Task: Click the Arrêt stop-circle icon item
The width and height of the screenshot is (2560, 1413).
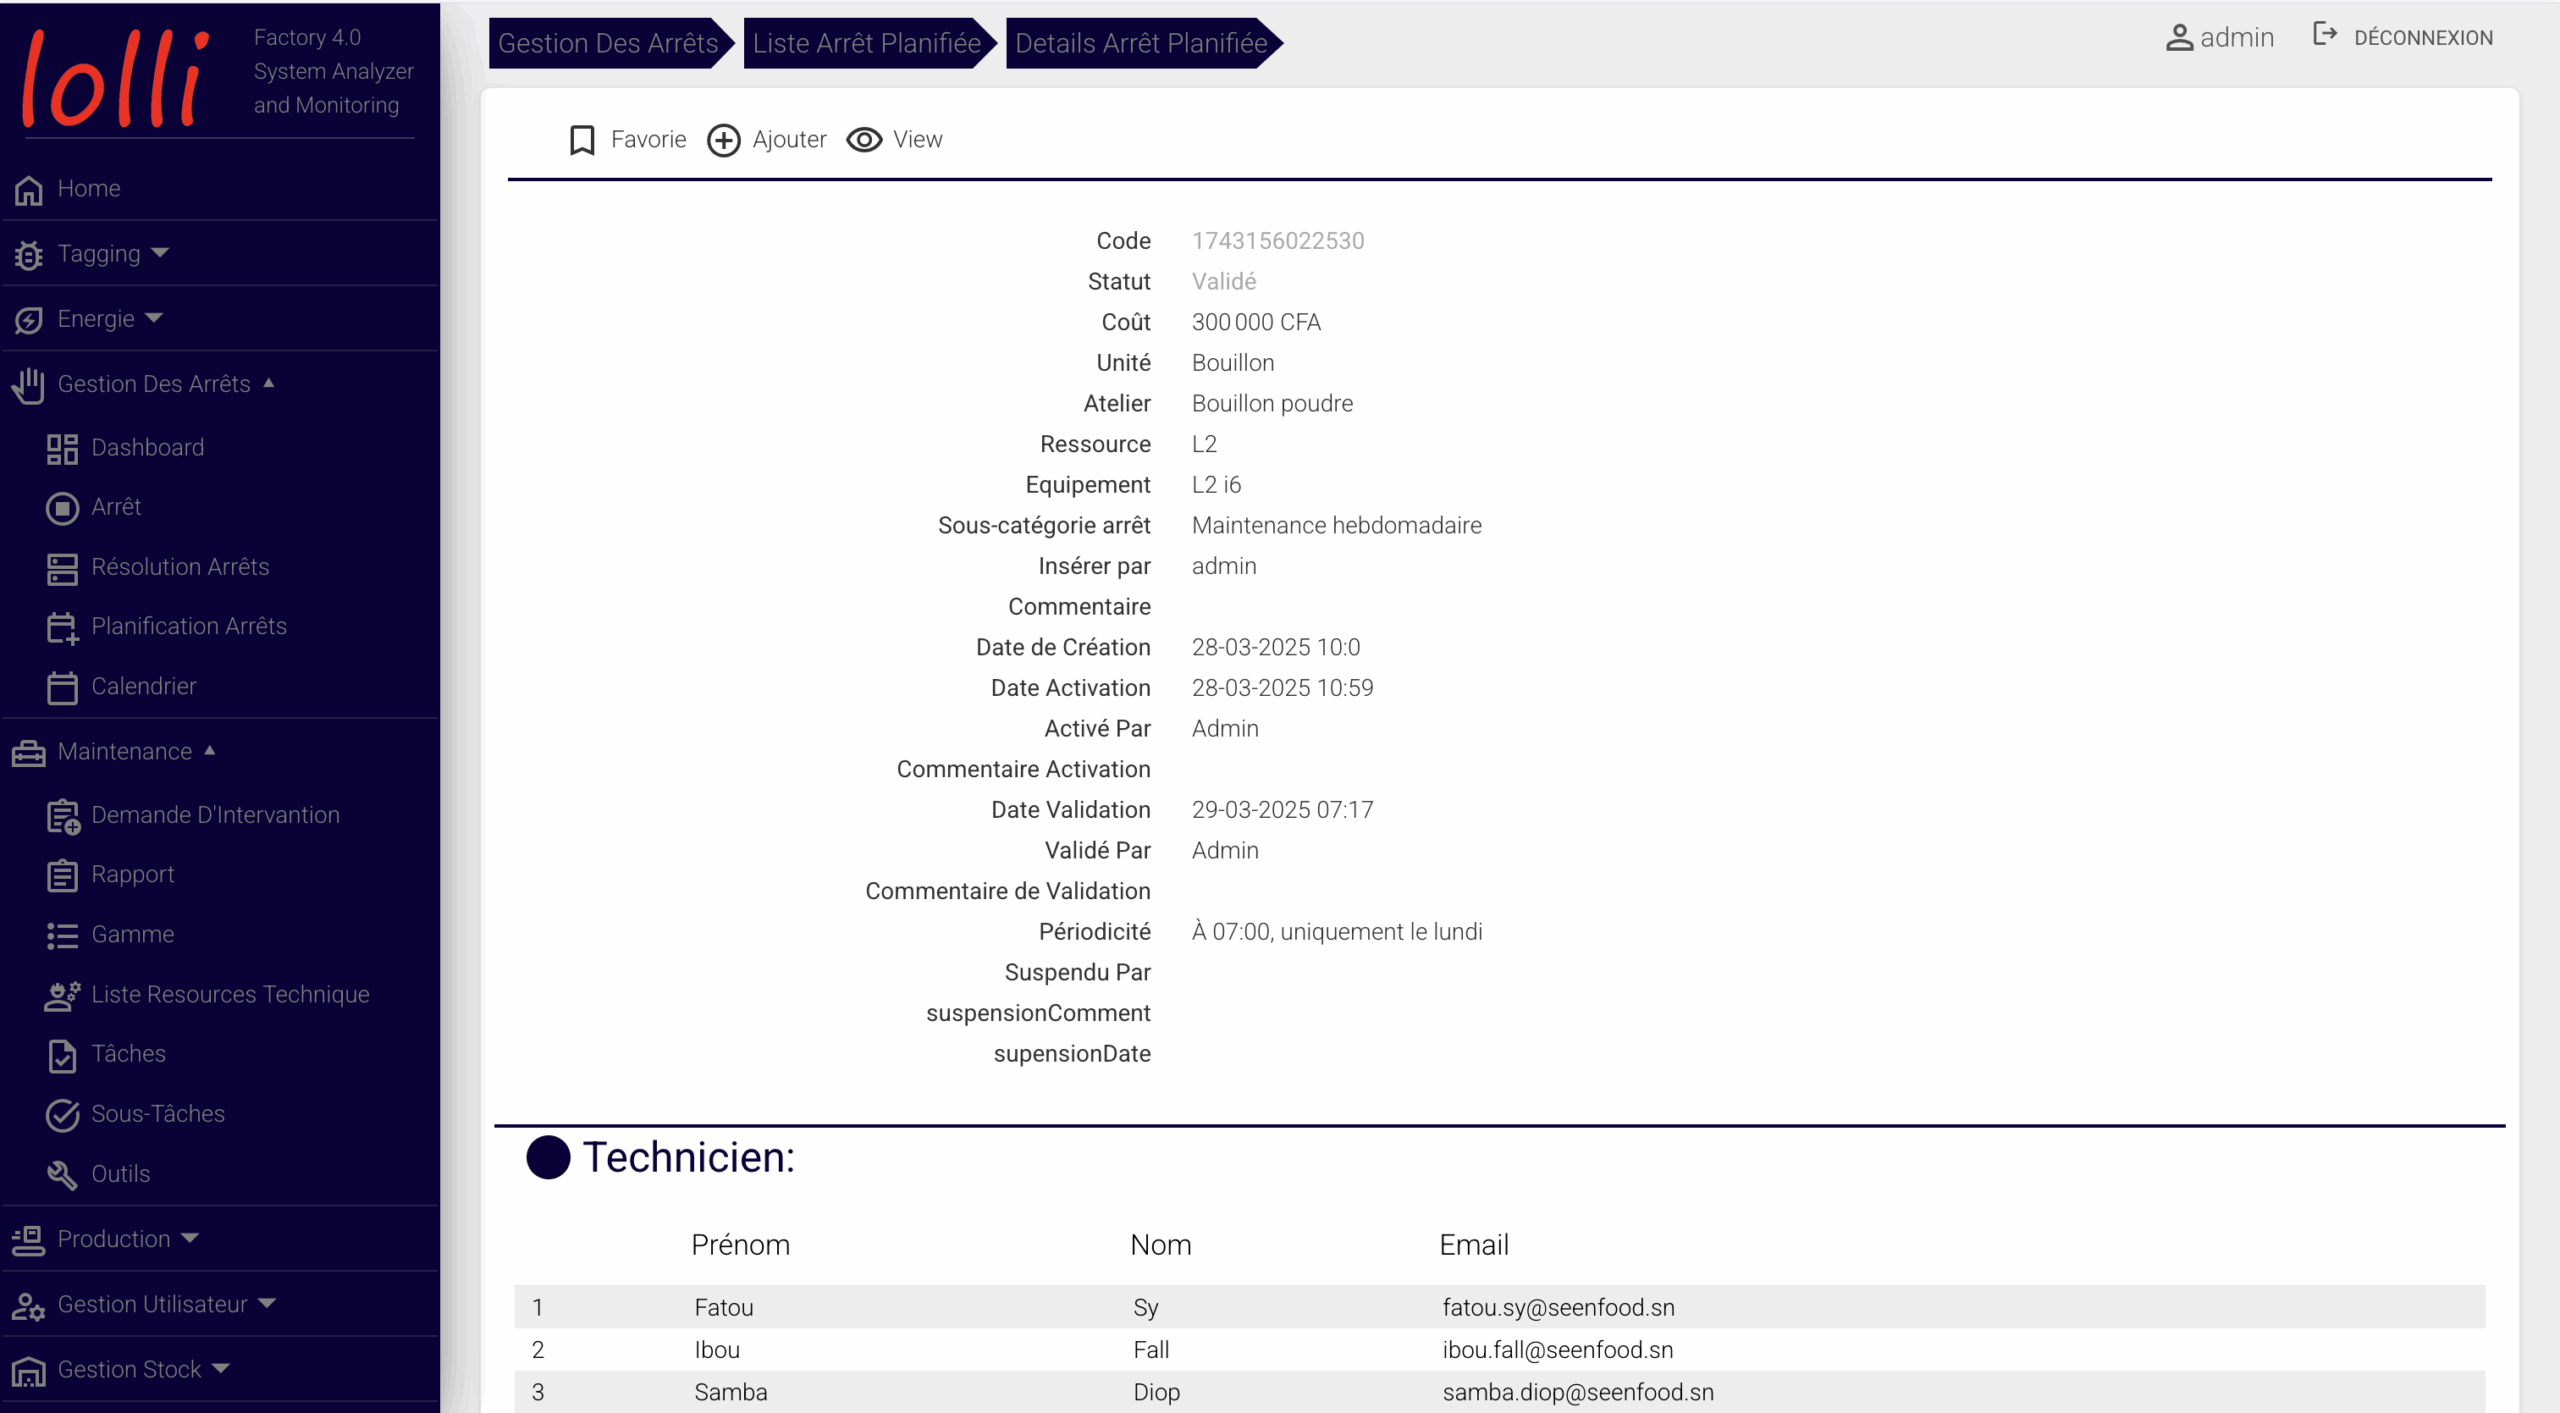Action: point(62,508)
